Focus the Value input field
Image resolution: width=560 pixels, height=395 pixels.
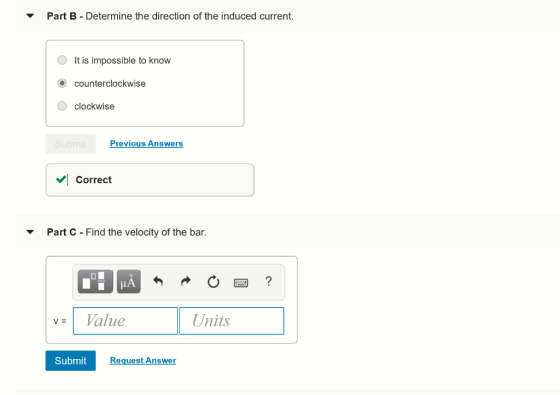pyautogui.click(x=125, y=321)
